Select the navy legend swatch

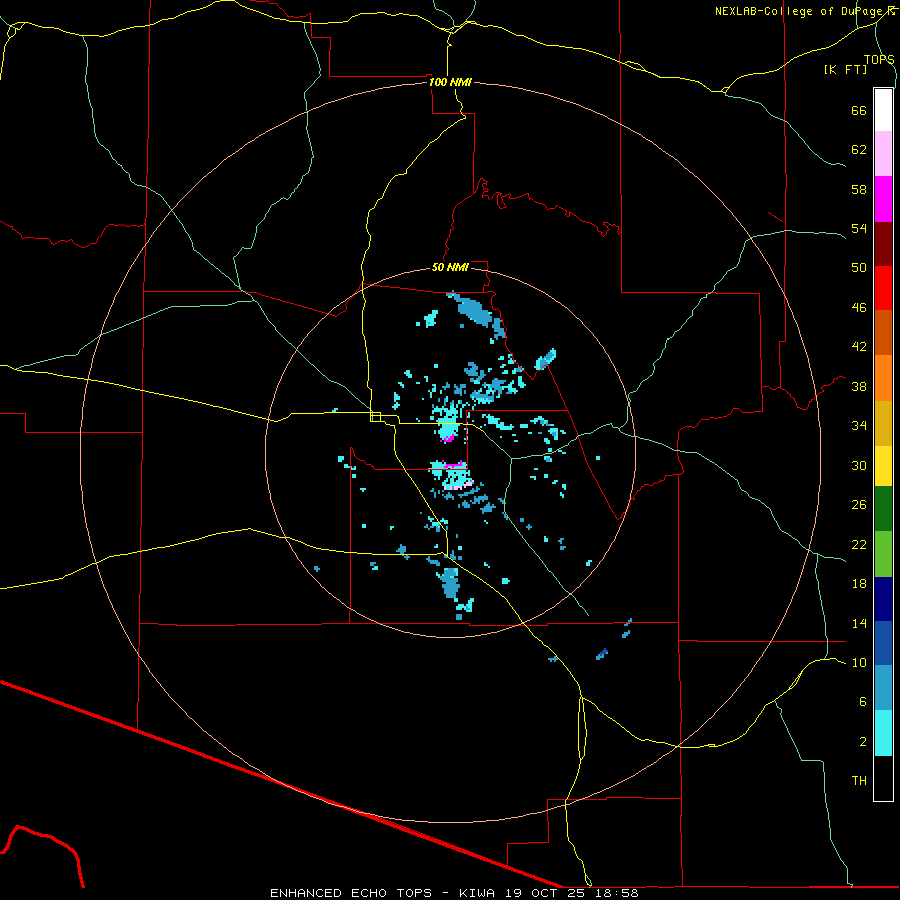click(883, 599)
